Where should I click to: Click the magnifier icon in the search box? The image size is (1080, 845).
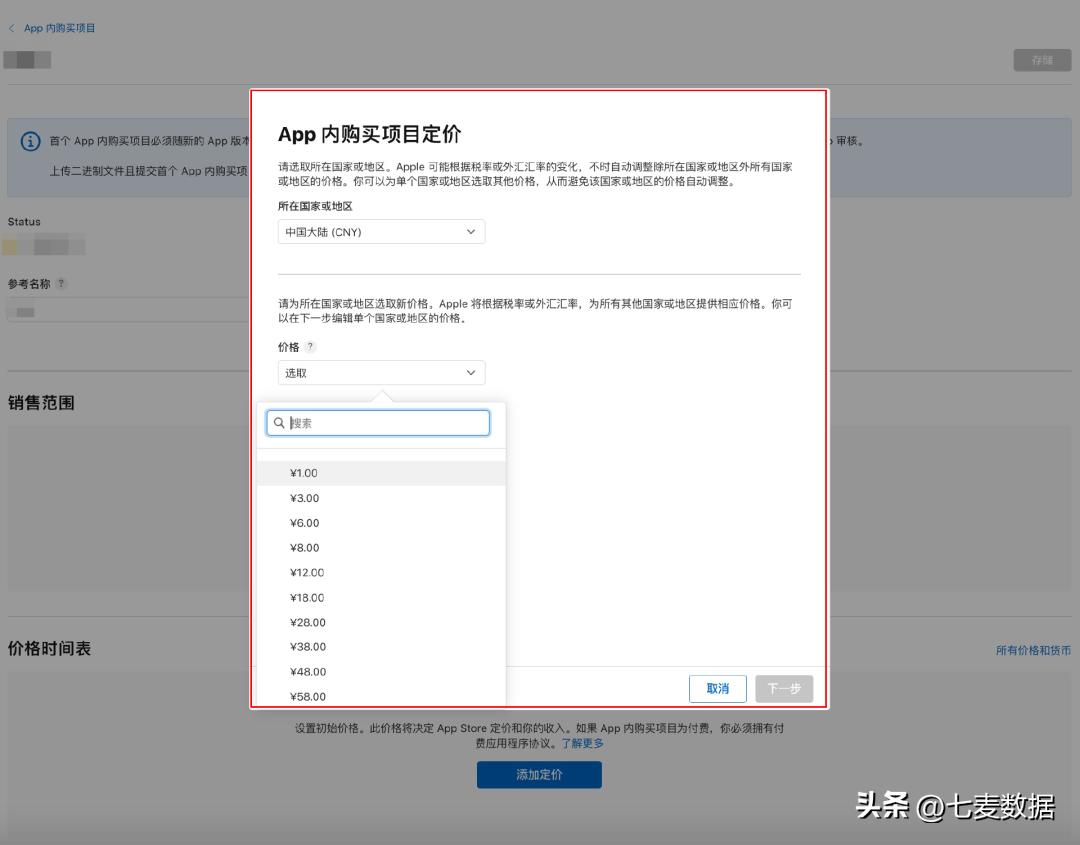279,422
